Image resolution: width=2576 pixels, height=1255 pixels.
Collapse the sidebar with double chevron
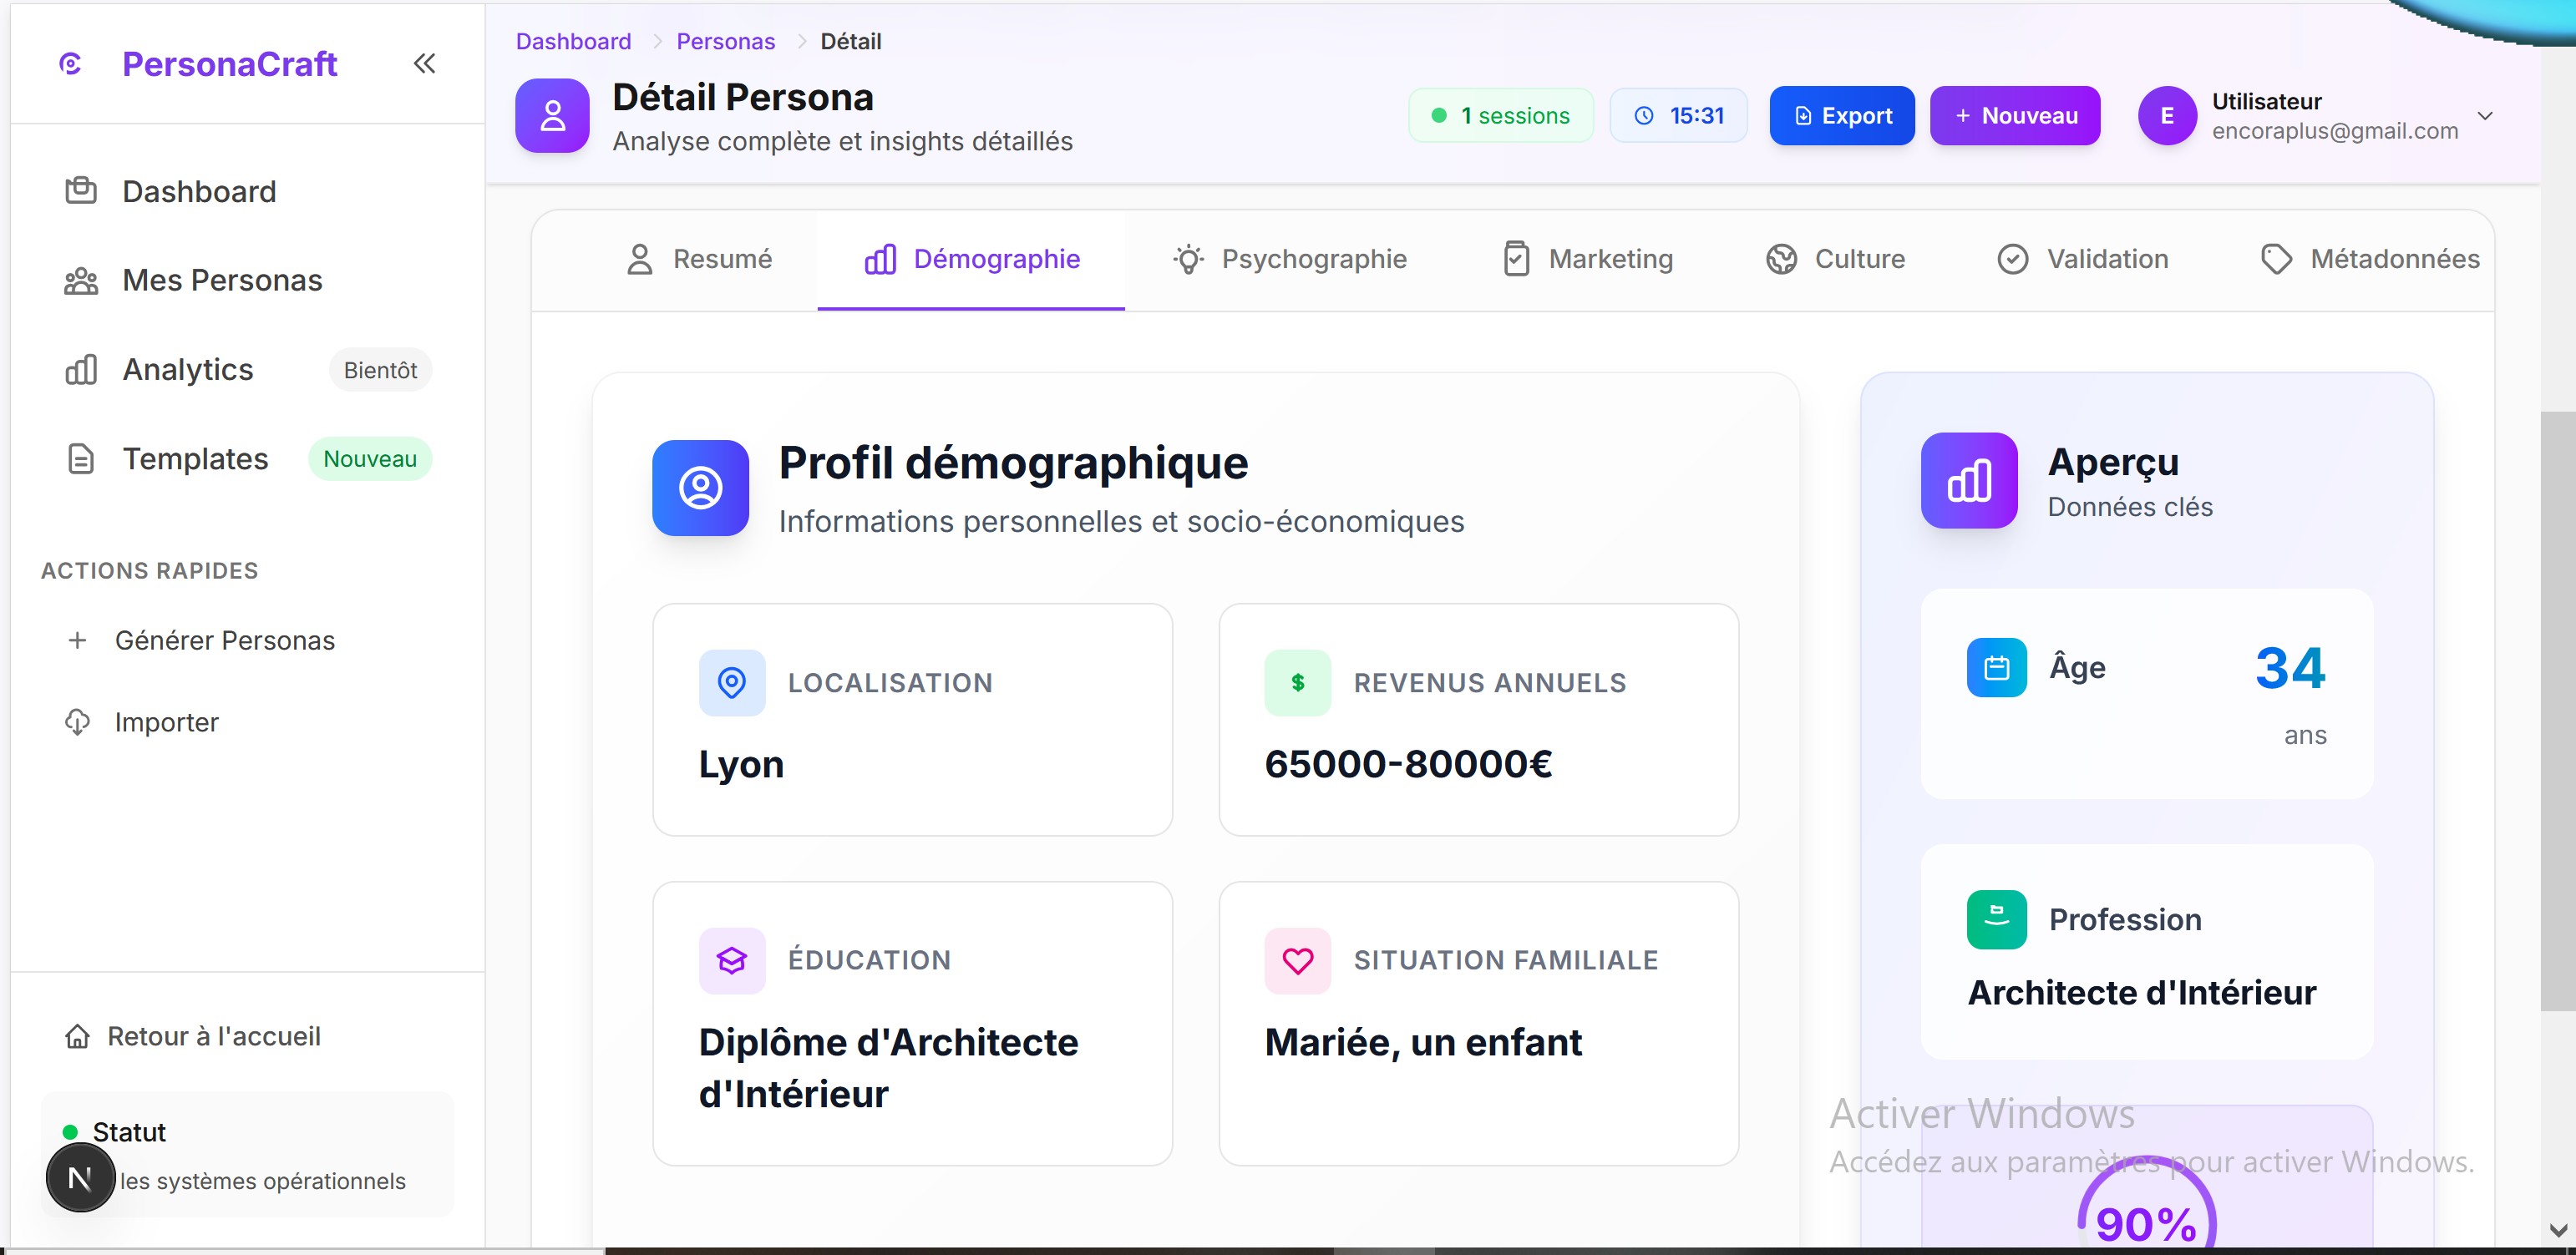click(x=424, y=64)
